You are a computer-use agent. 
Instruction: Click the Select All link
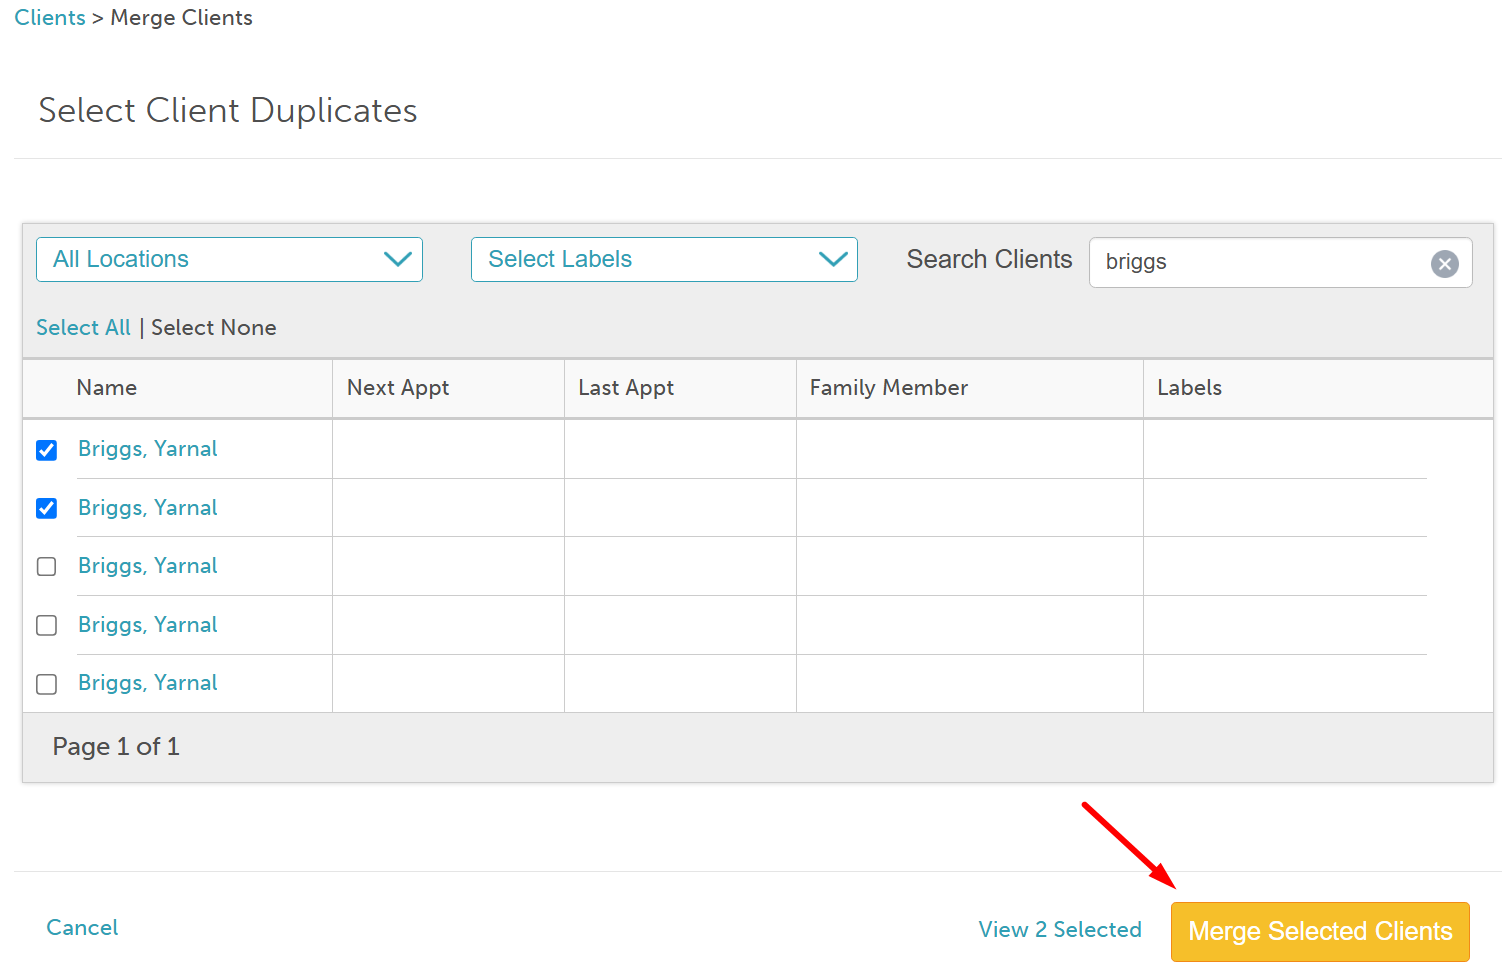pos(83,328)
